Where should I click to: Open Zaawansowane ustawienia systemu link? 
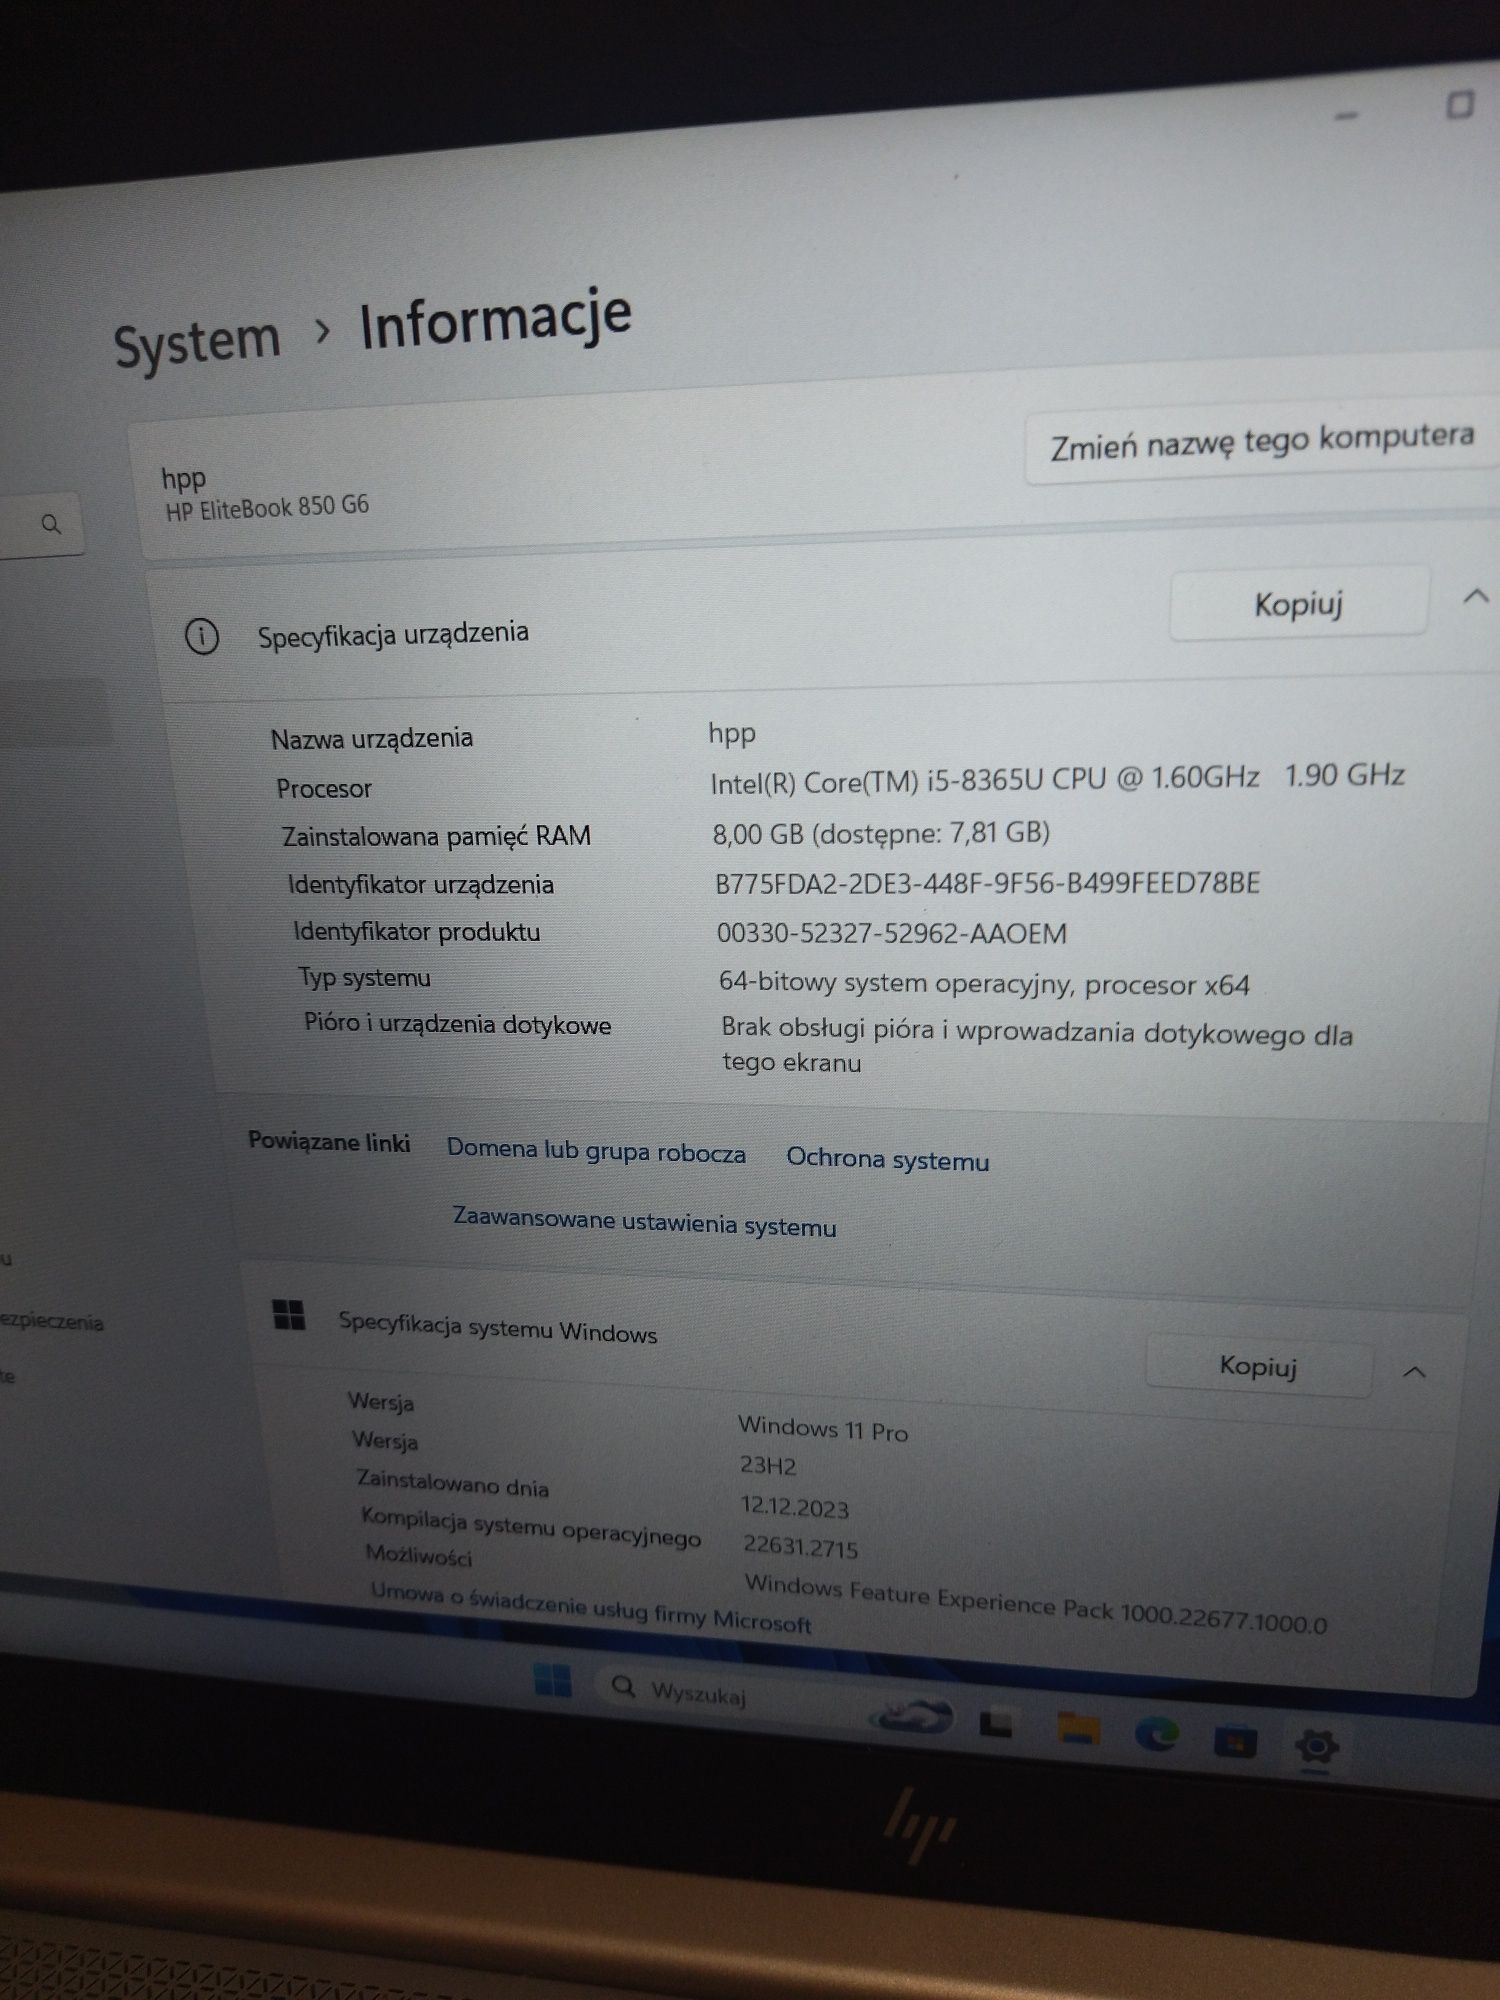tap(644, 1222)
